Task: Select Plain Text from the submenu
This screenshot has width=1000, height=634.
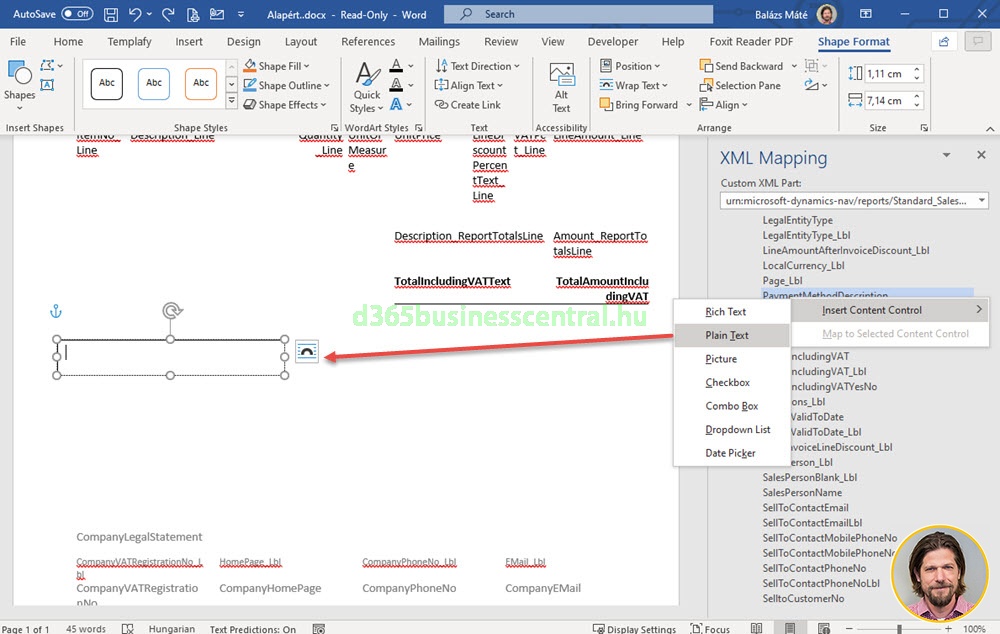Action: 727,336
